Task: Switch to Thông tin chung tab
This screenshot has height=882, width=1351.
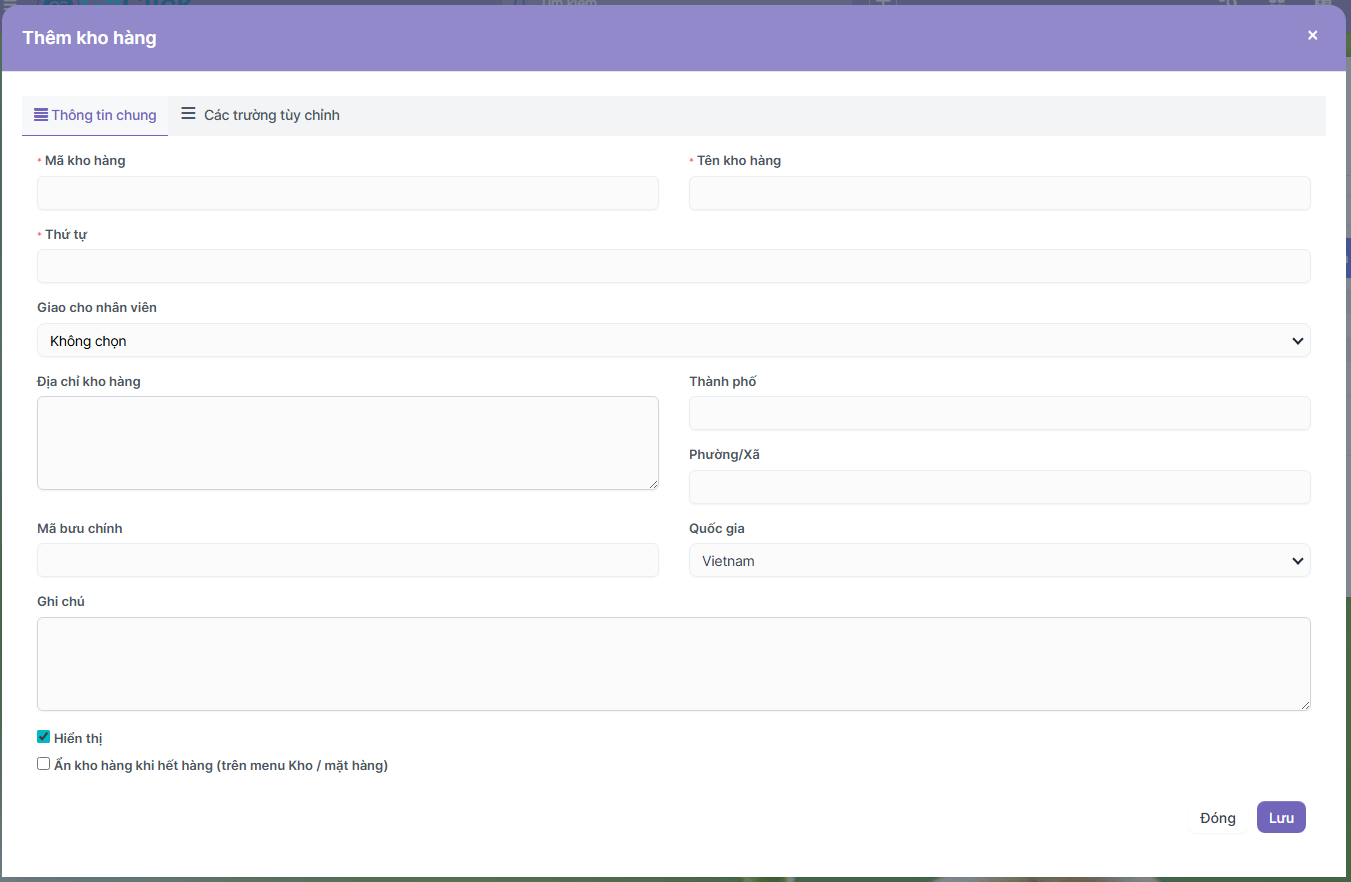Action: tap(96, 115)
